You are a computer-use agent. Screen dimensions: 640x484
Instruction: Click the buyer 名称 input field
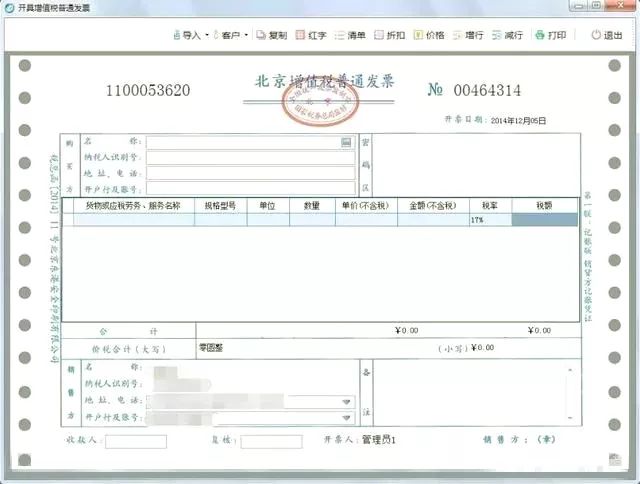click(251, 142)
